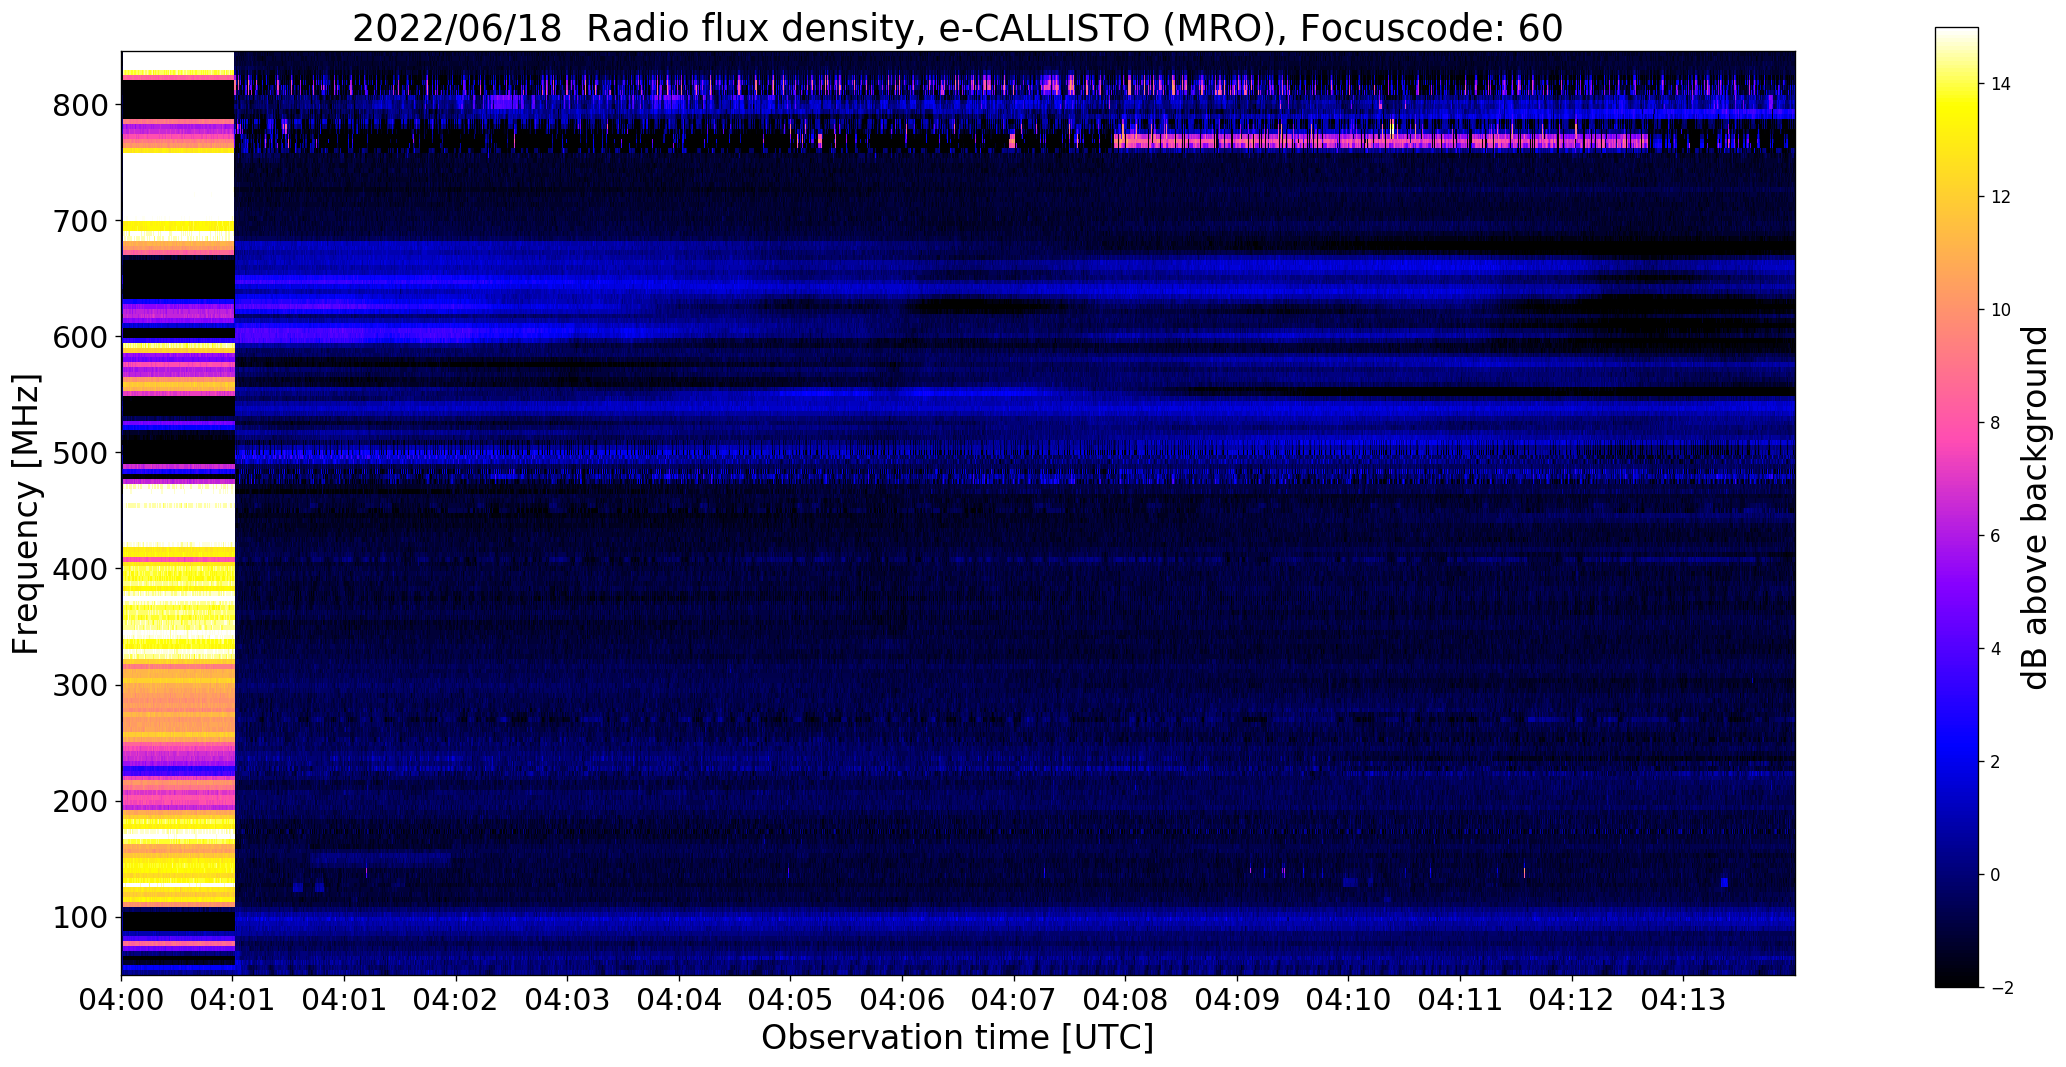Image resolution: width=2066 pixels, height=1067 pixels.
Task: Click the colorbar tick label 8
Action: 1995,423
